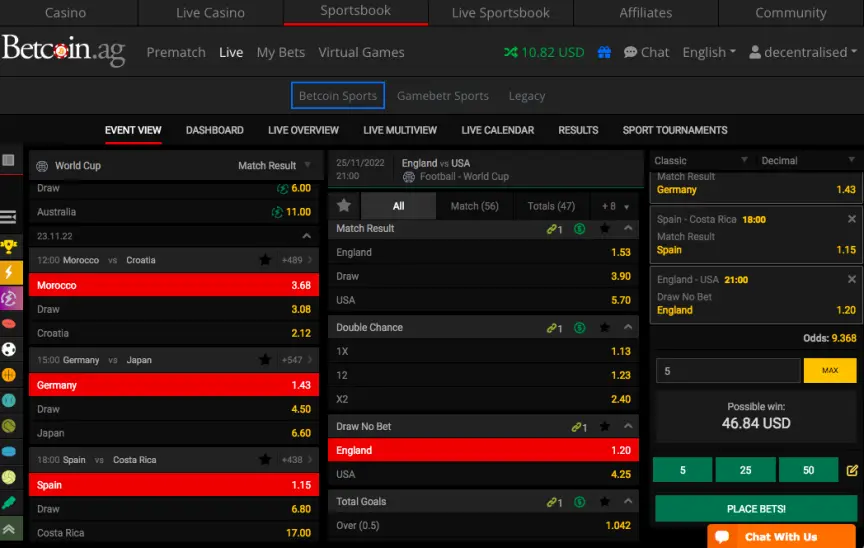Collapse the Match Result market
Screen dimensions: 864x548
628,228
